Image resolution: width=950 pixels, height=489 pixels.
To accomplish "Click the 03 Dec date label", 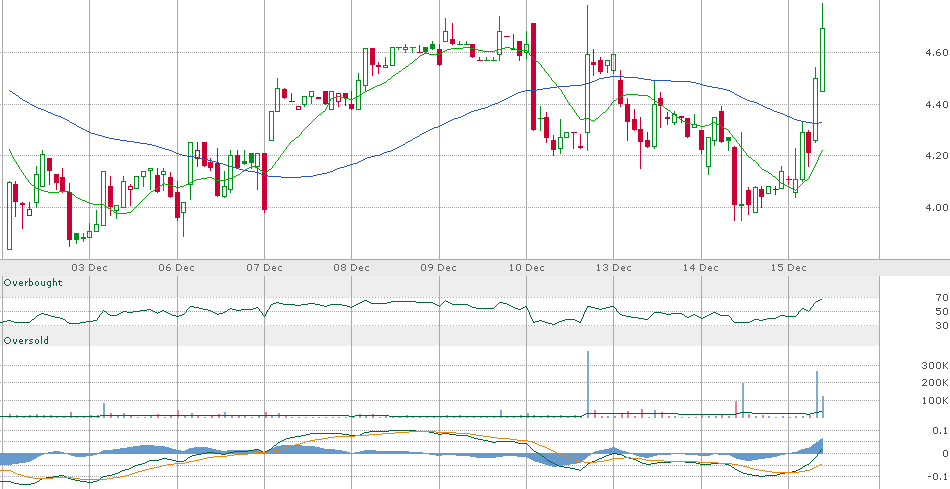I will click(x=90, y=267).
